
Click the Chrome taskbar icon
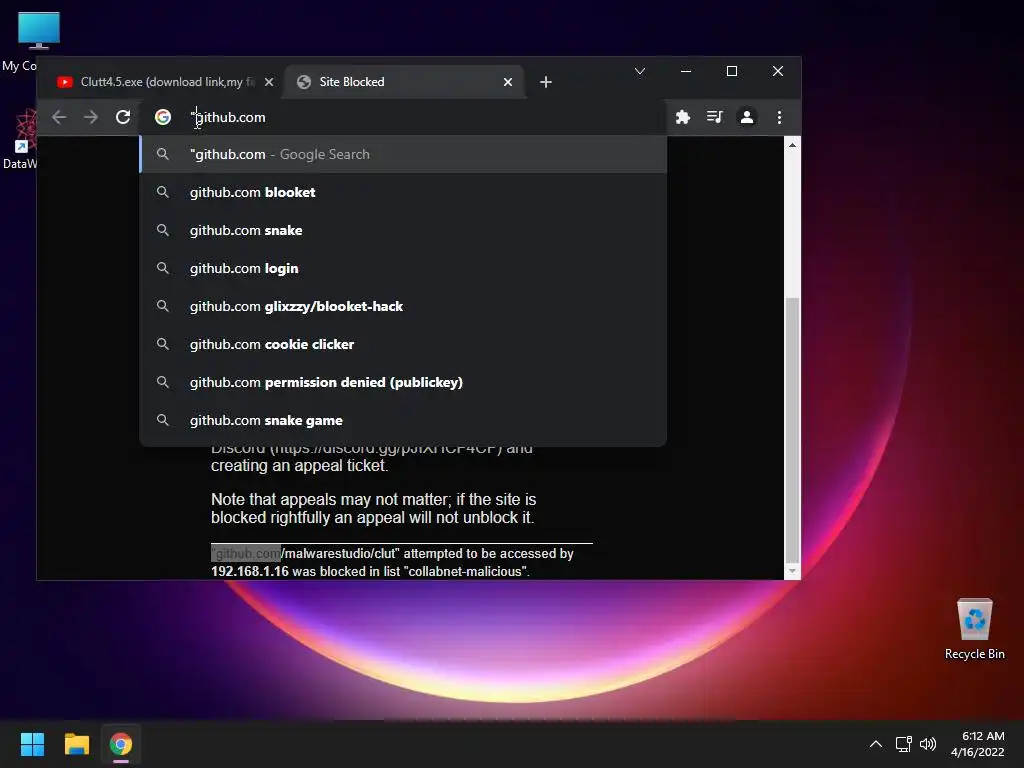(121, 744)
